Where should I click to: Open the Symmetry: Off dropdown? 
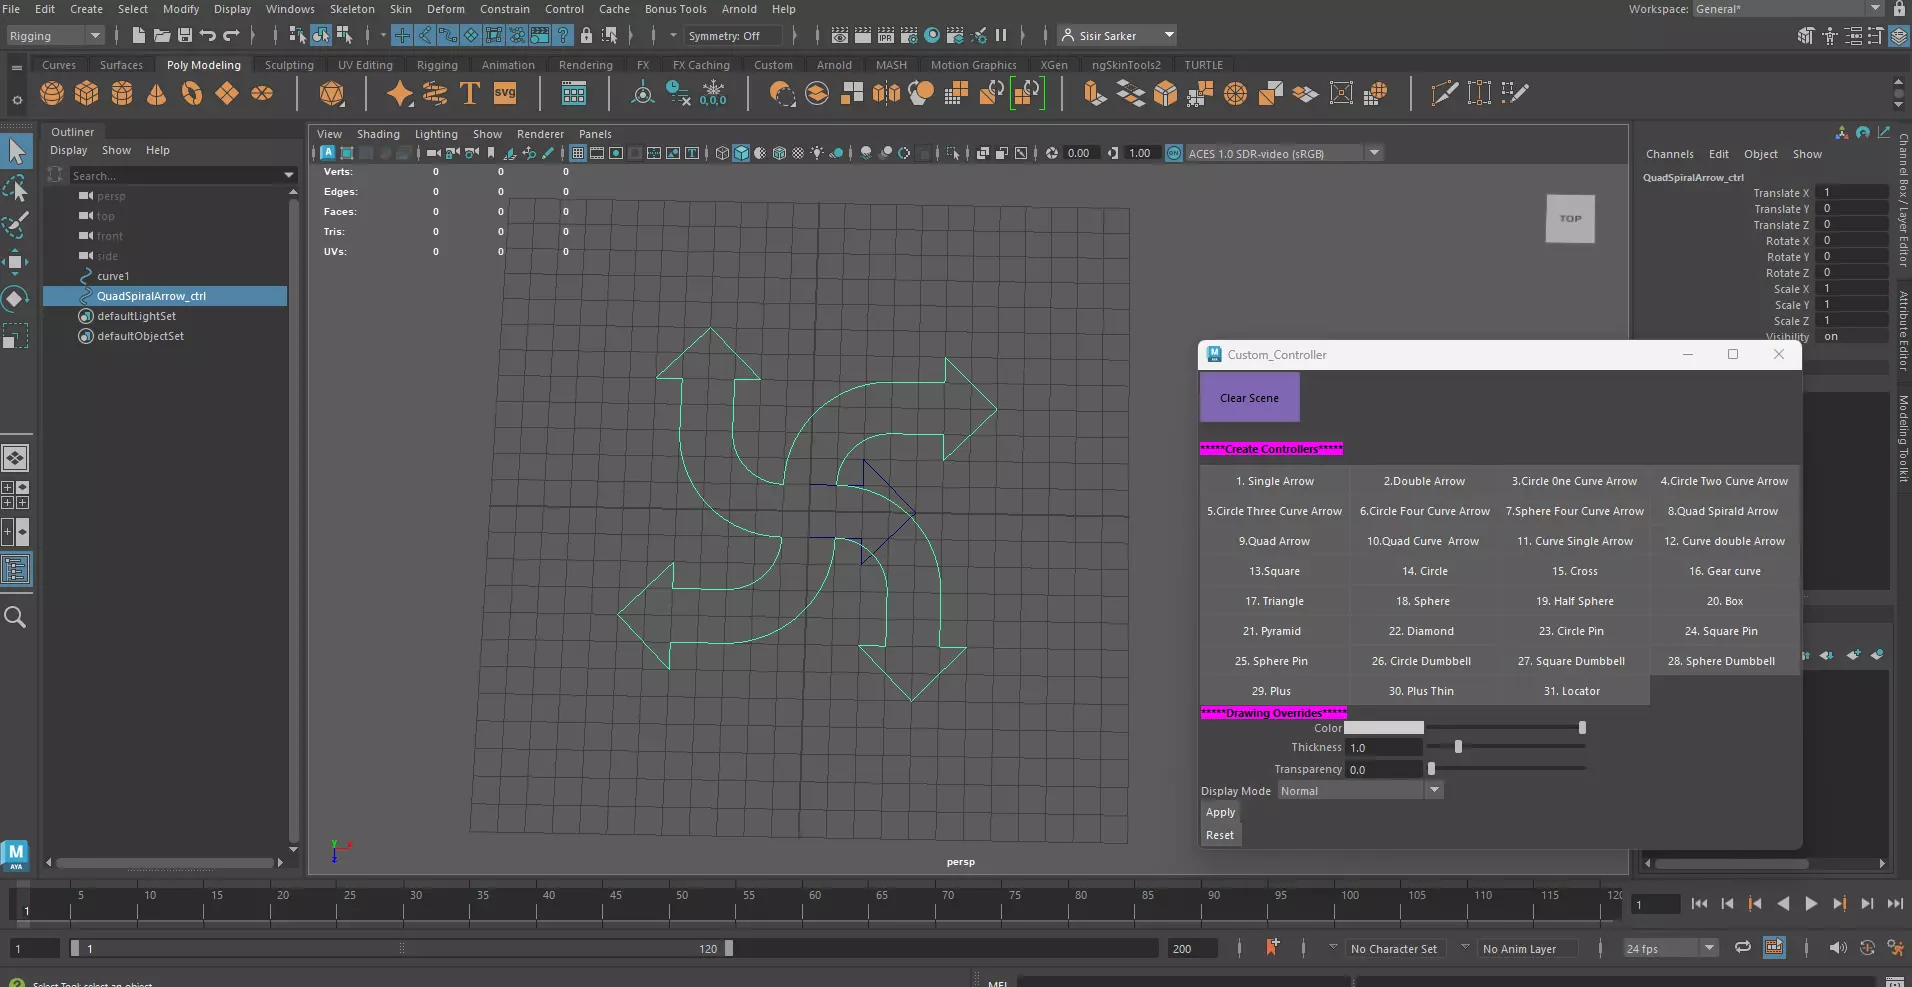coord(732,36)
